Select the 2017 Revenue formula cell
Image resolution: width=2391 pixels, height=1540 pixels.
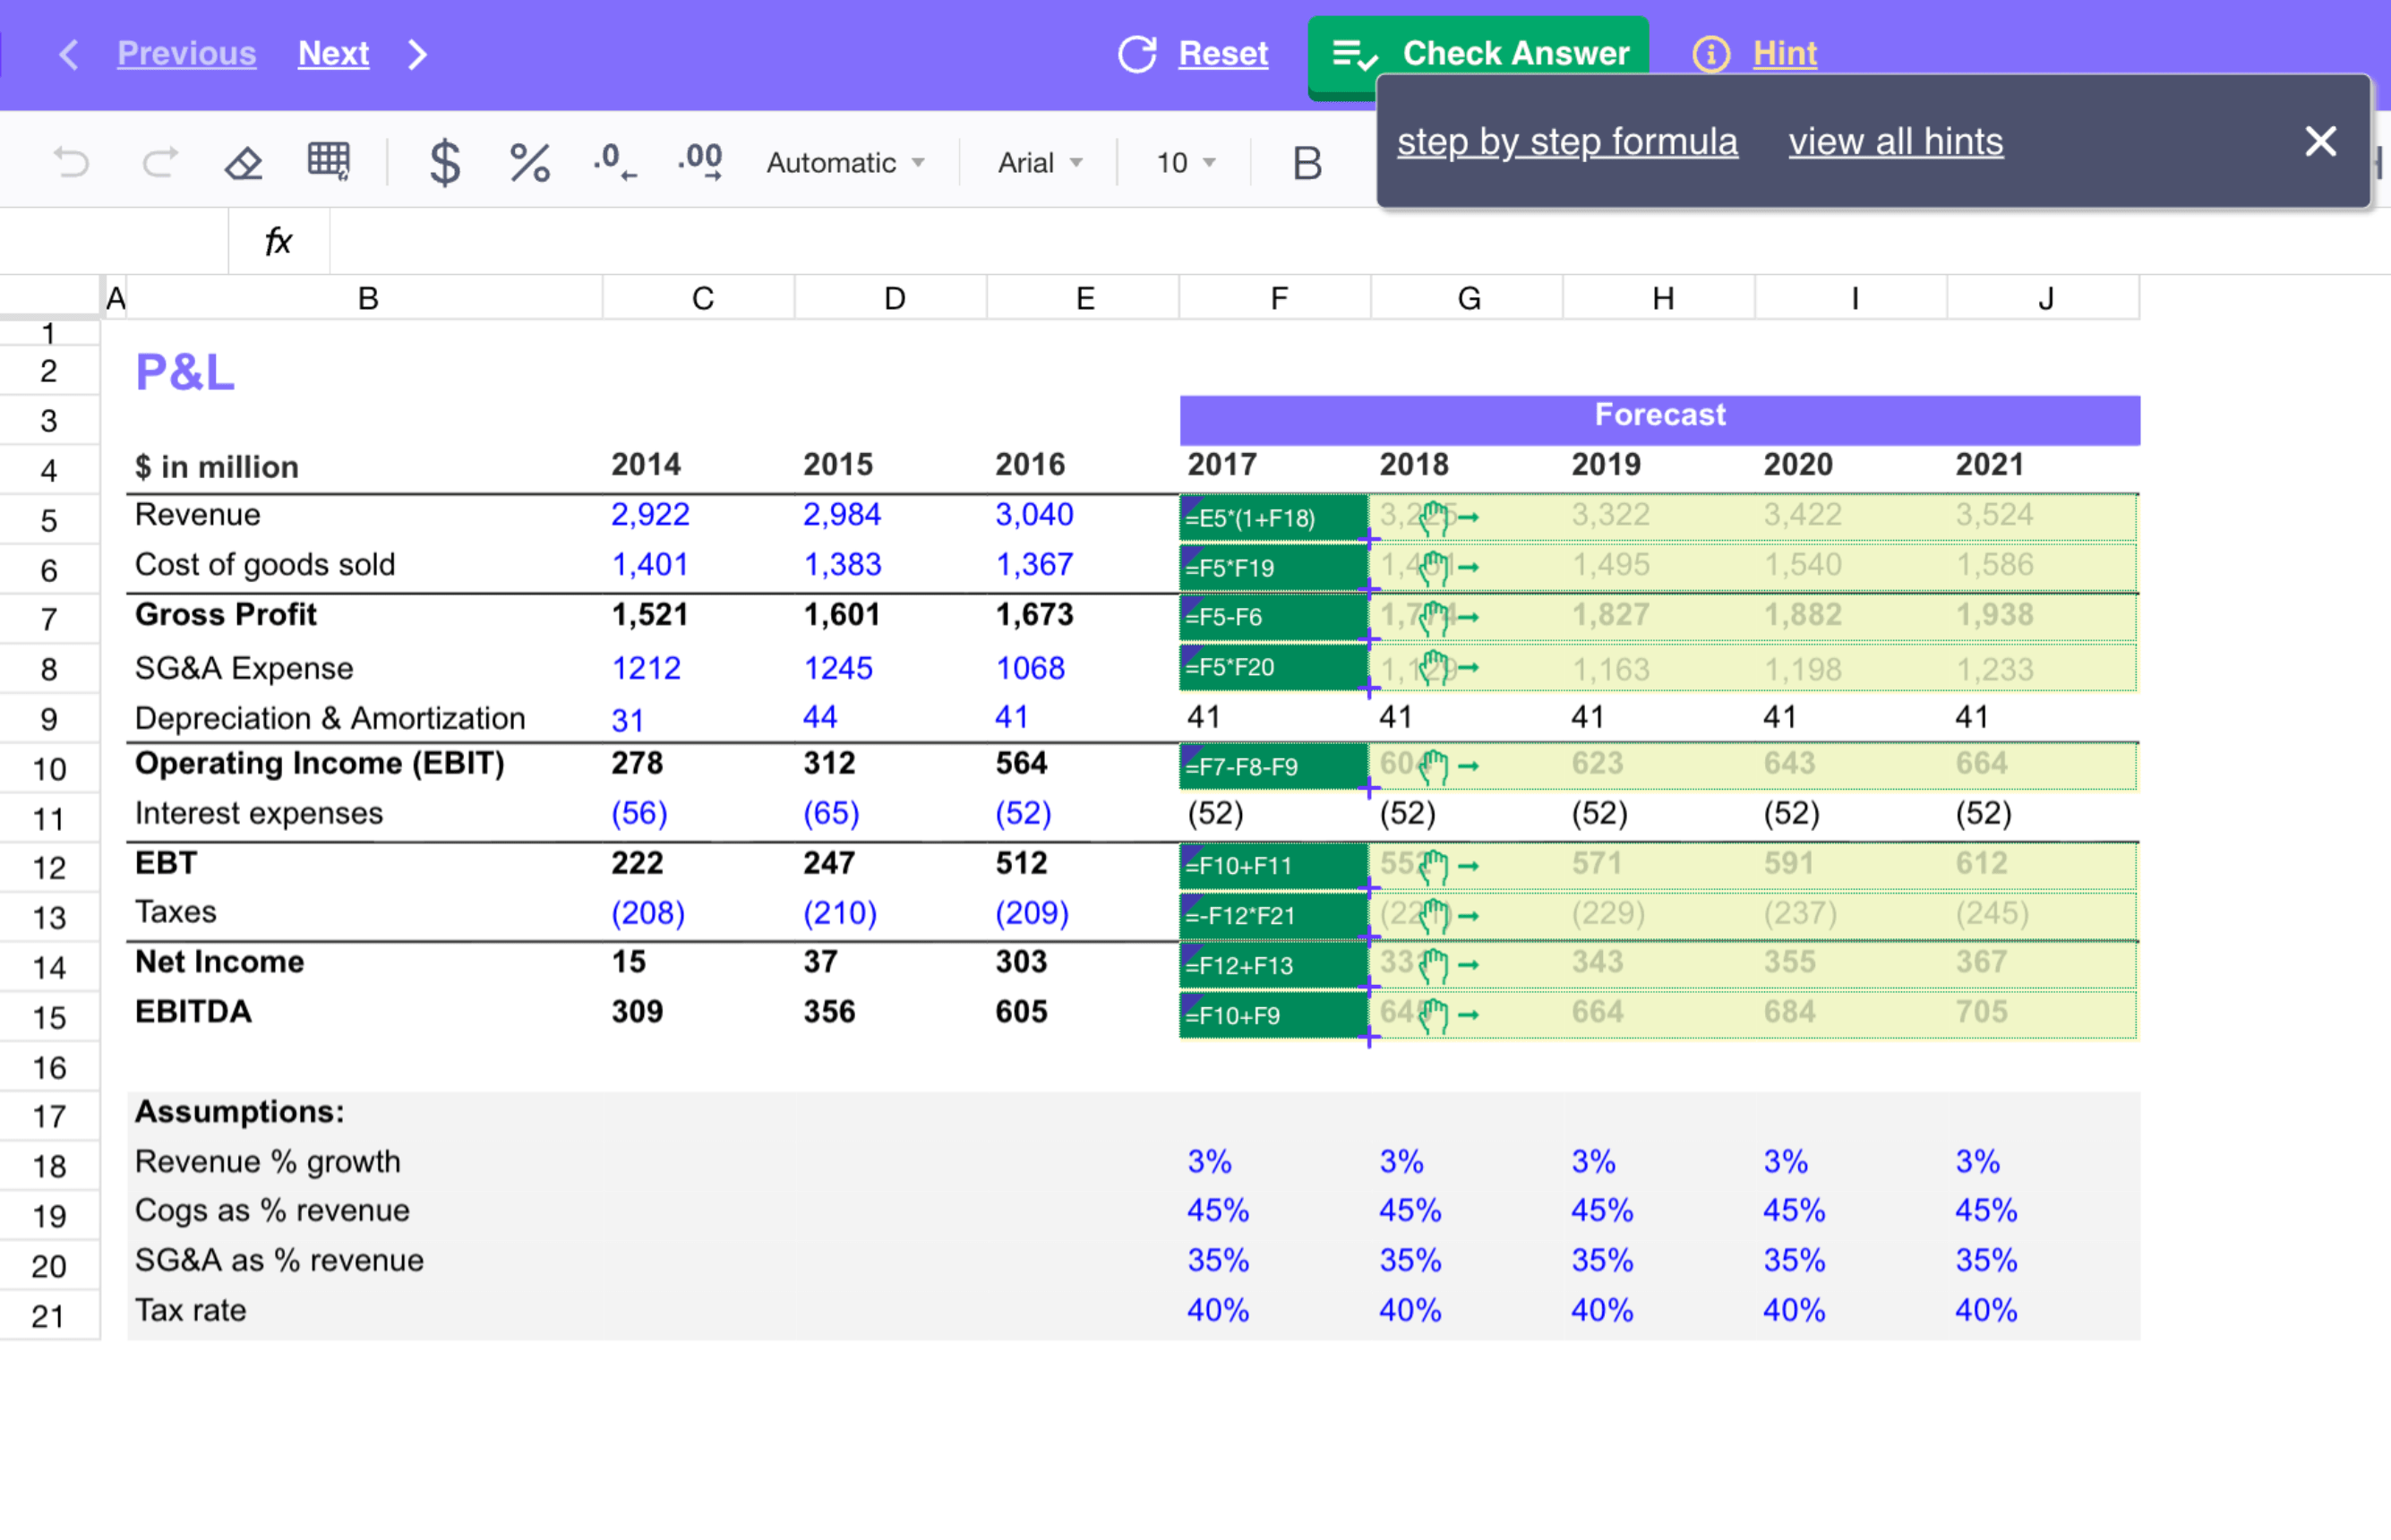(1273, 518)
